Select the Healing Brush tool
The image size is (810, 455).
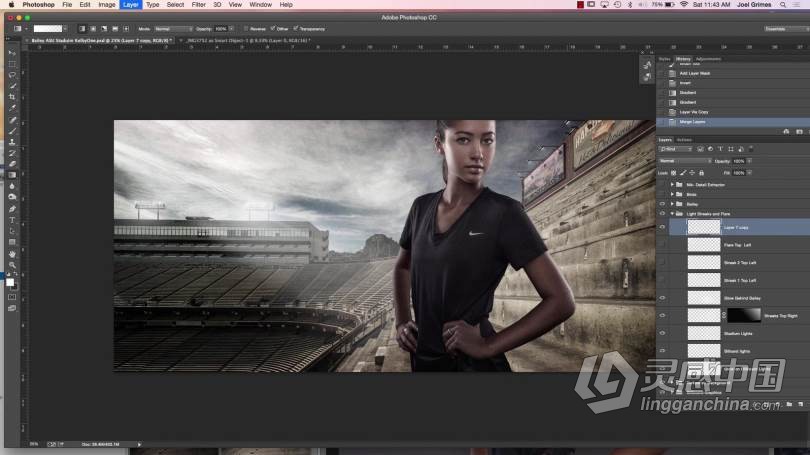[12, 120]
